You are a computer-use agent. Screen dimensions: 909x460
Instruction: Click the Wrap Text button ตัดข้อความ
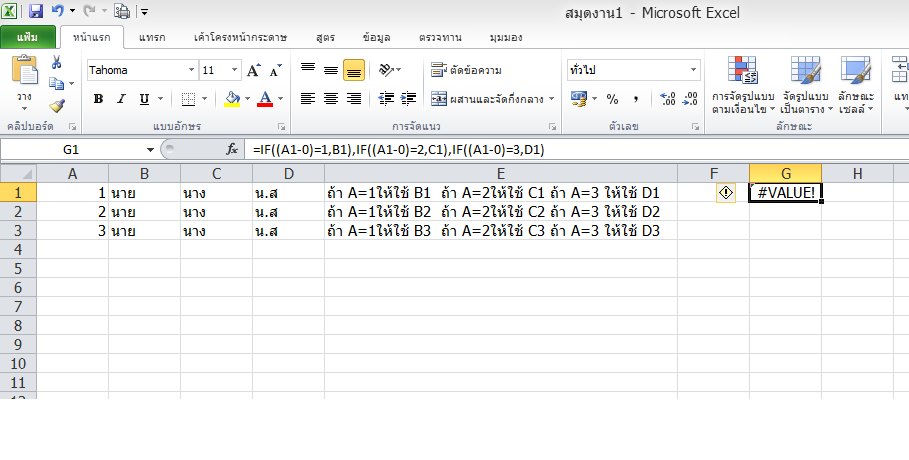tap(467, 70)
